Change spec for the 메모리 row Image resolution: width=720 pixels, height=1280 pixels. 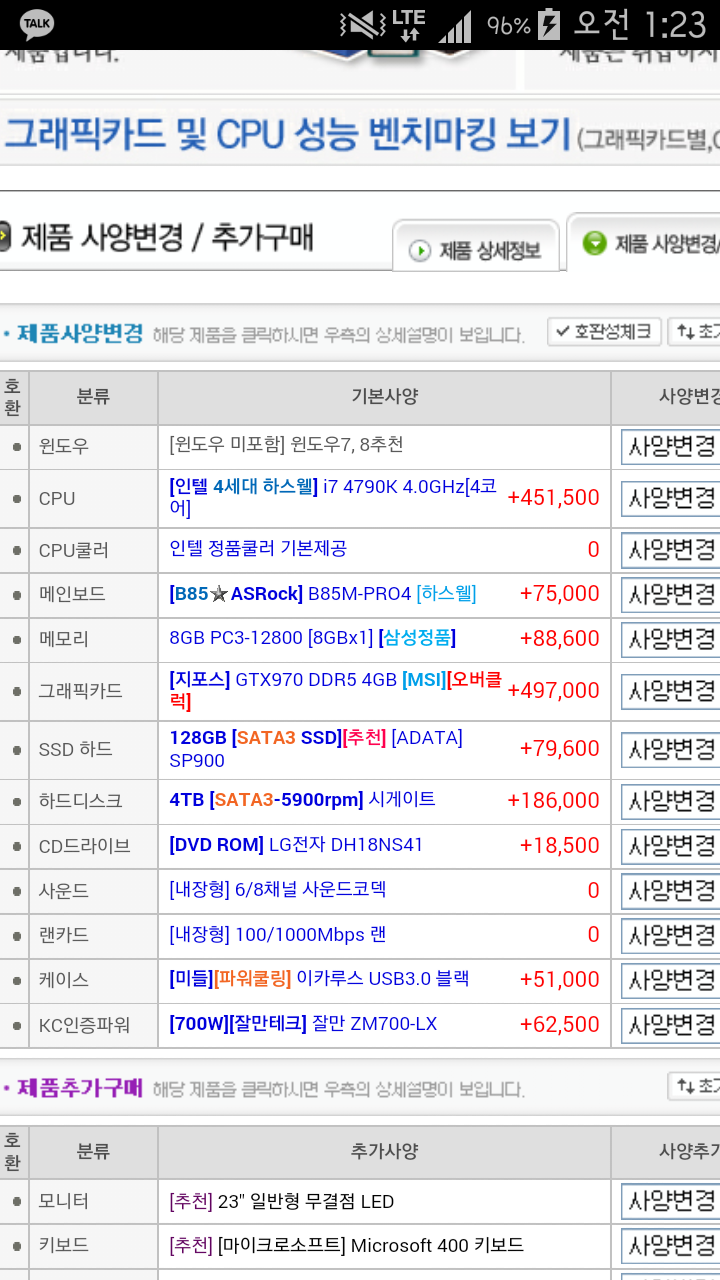tap(670, 639)
